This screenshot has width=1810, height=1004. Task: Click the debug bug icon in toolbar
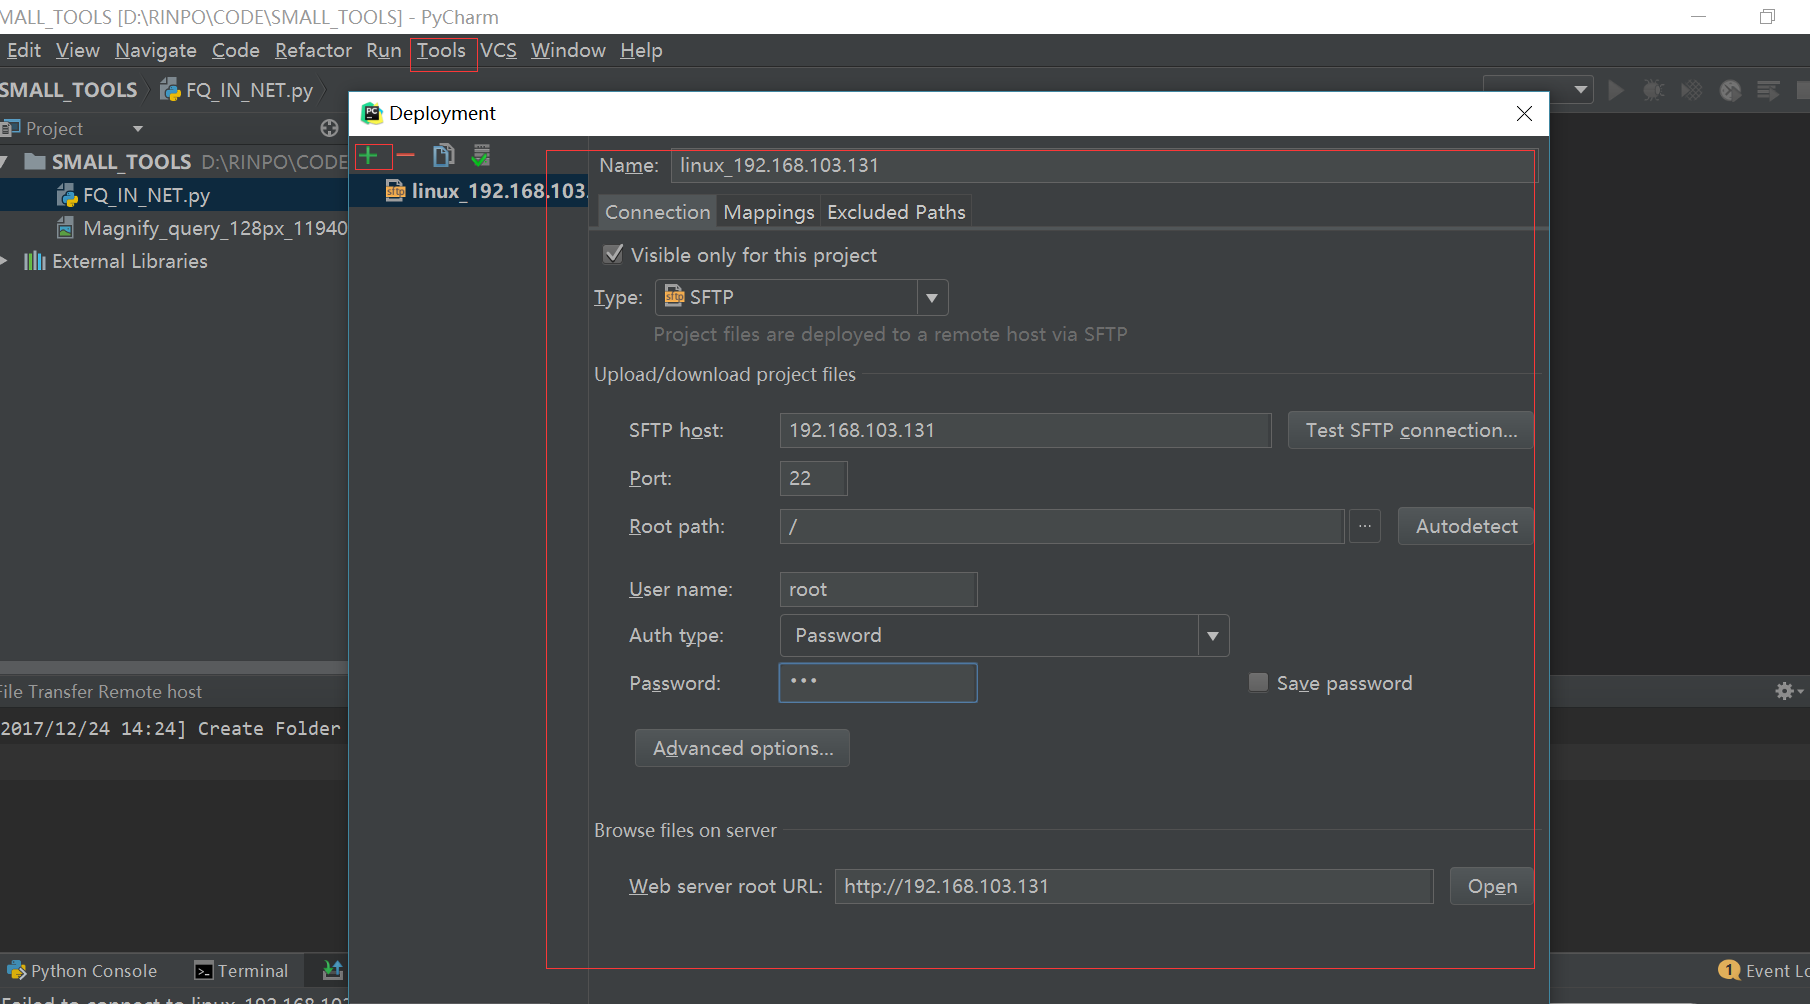[1654, 90]
